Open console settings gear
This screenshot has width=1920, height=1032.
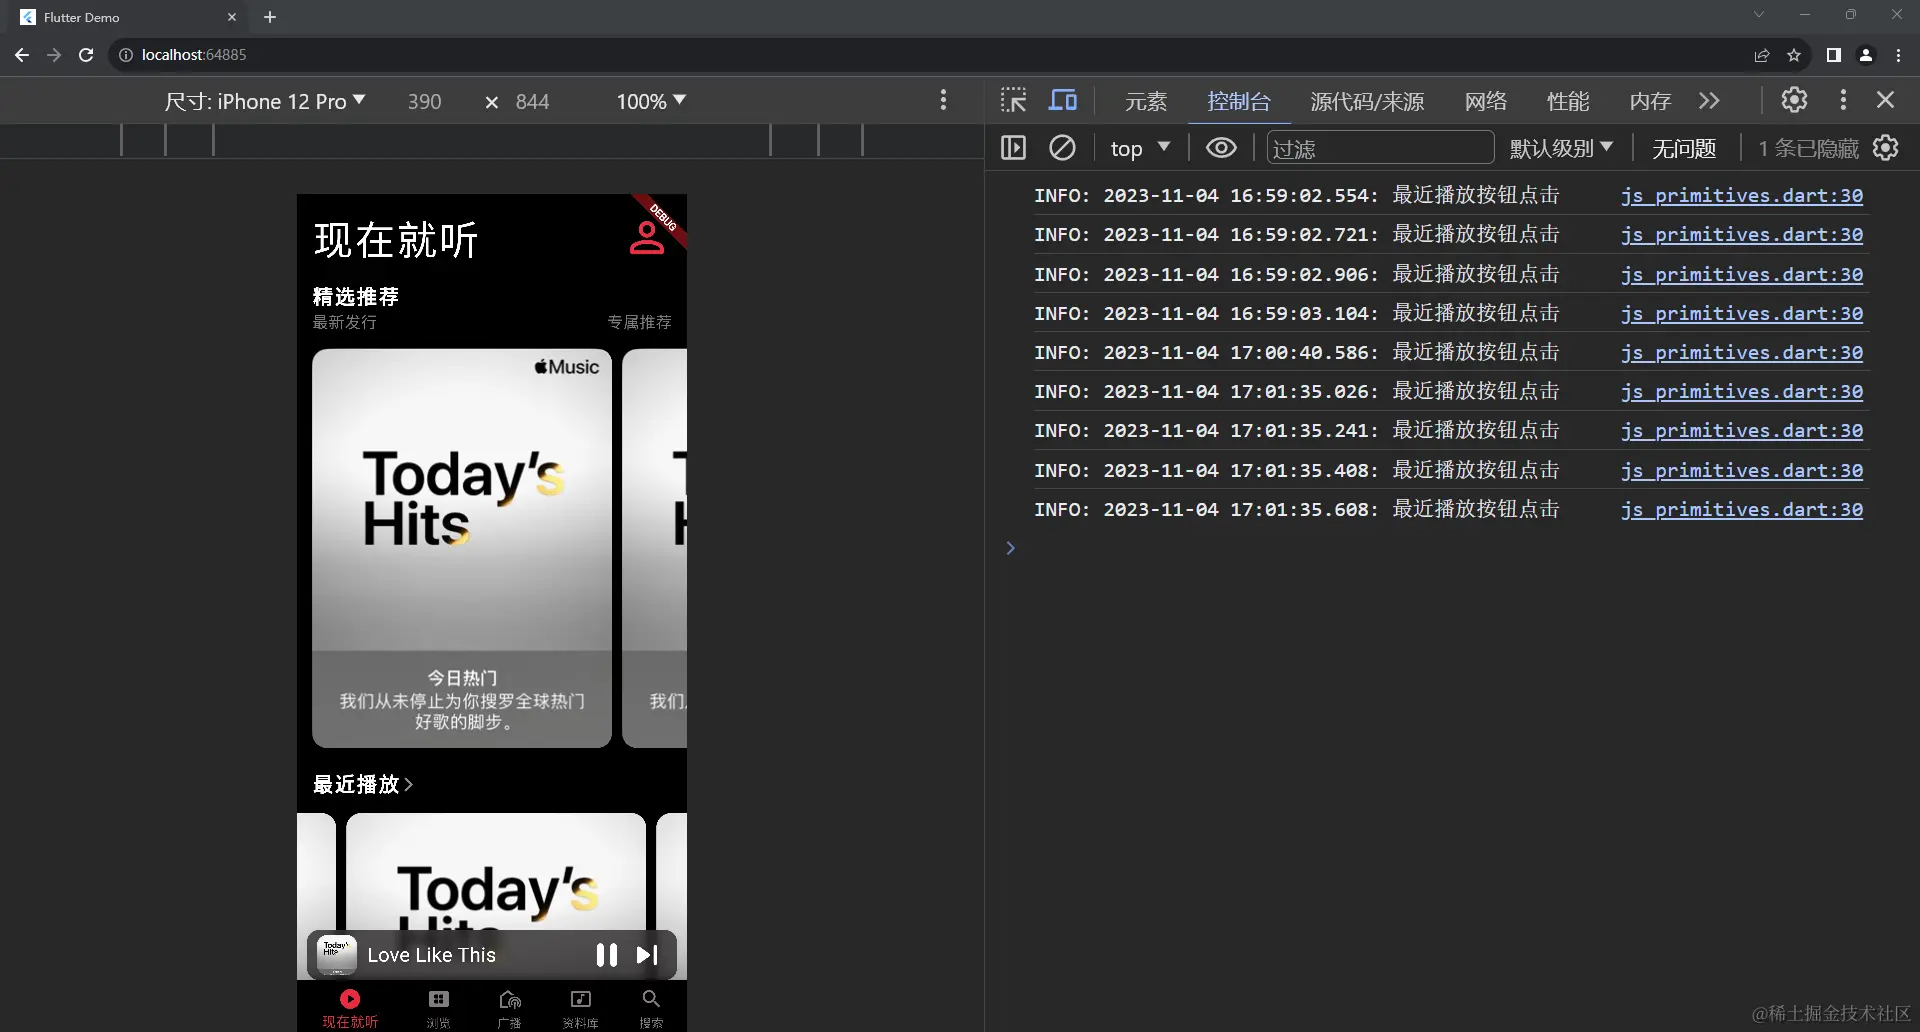[1885, 148]
